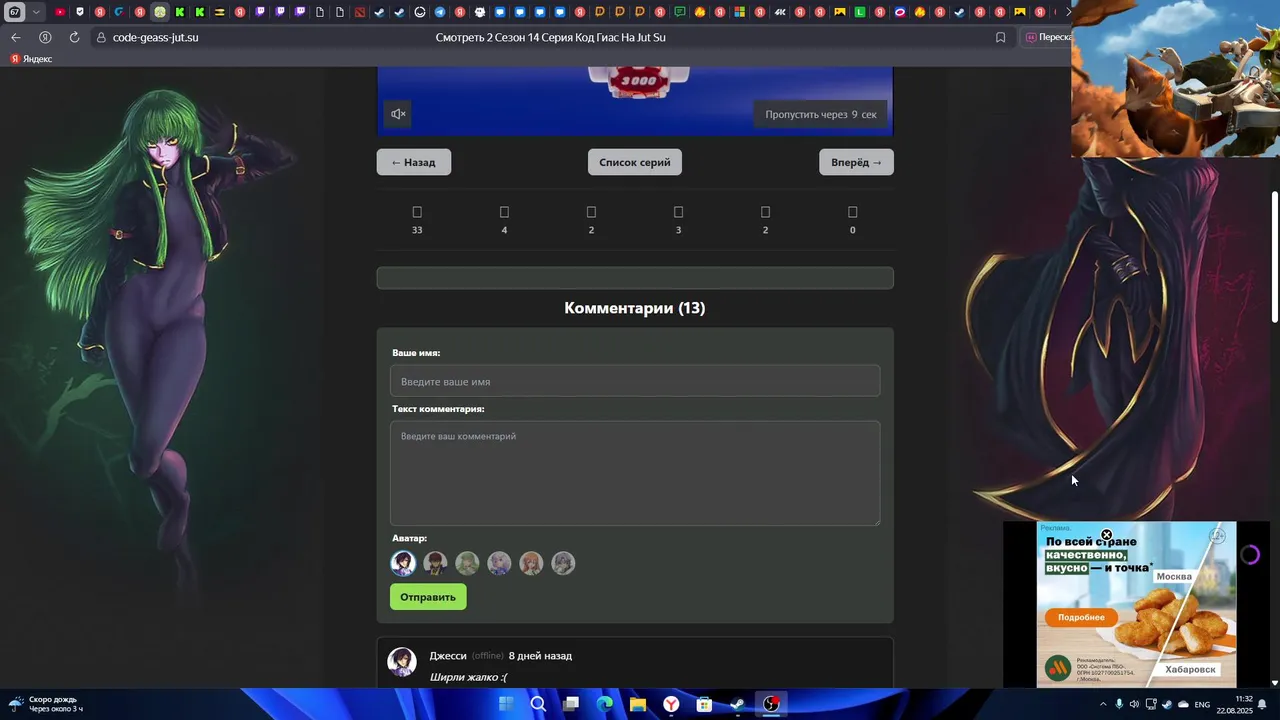Screen dimensions: 1280x720
Task: Click the 8 дней назад timestamp
Action: [x=540, y=656]
